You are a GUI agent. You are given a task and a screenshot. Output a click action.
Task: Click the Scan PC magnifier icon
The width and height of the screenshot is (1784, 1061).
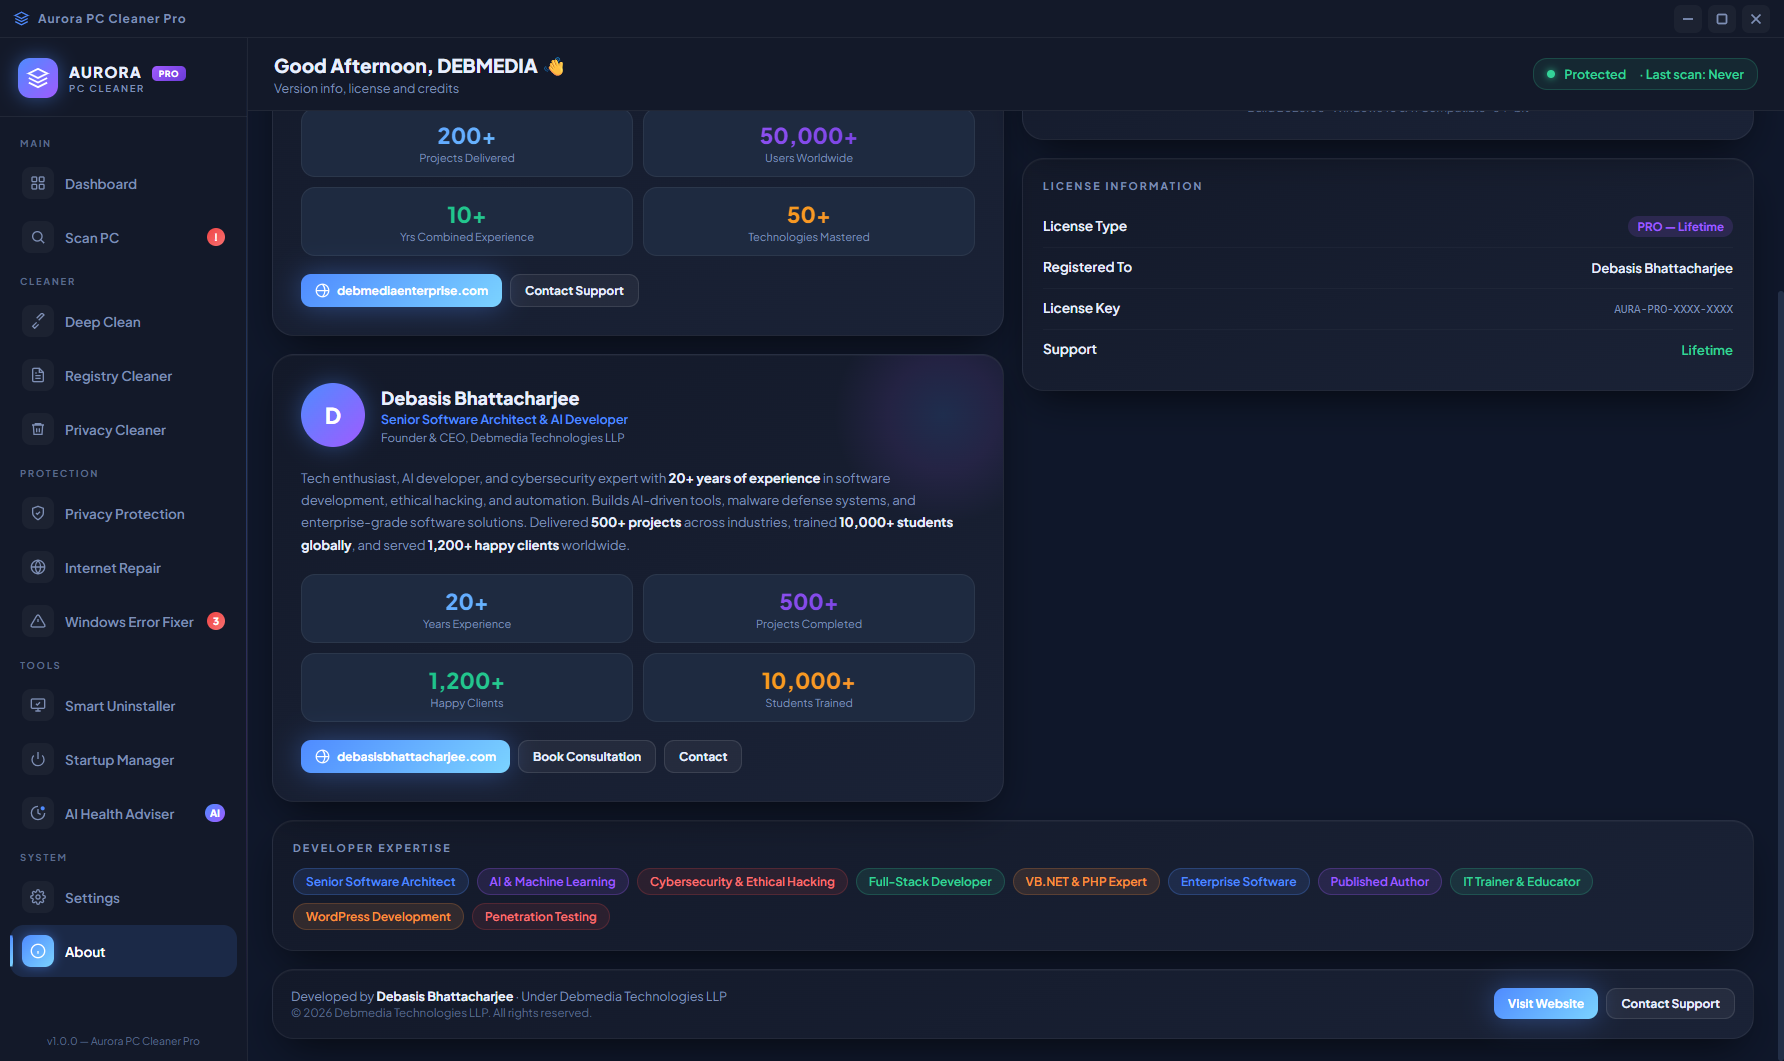38,237
